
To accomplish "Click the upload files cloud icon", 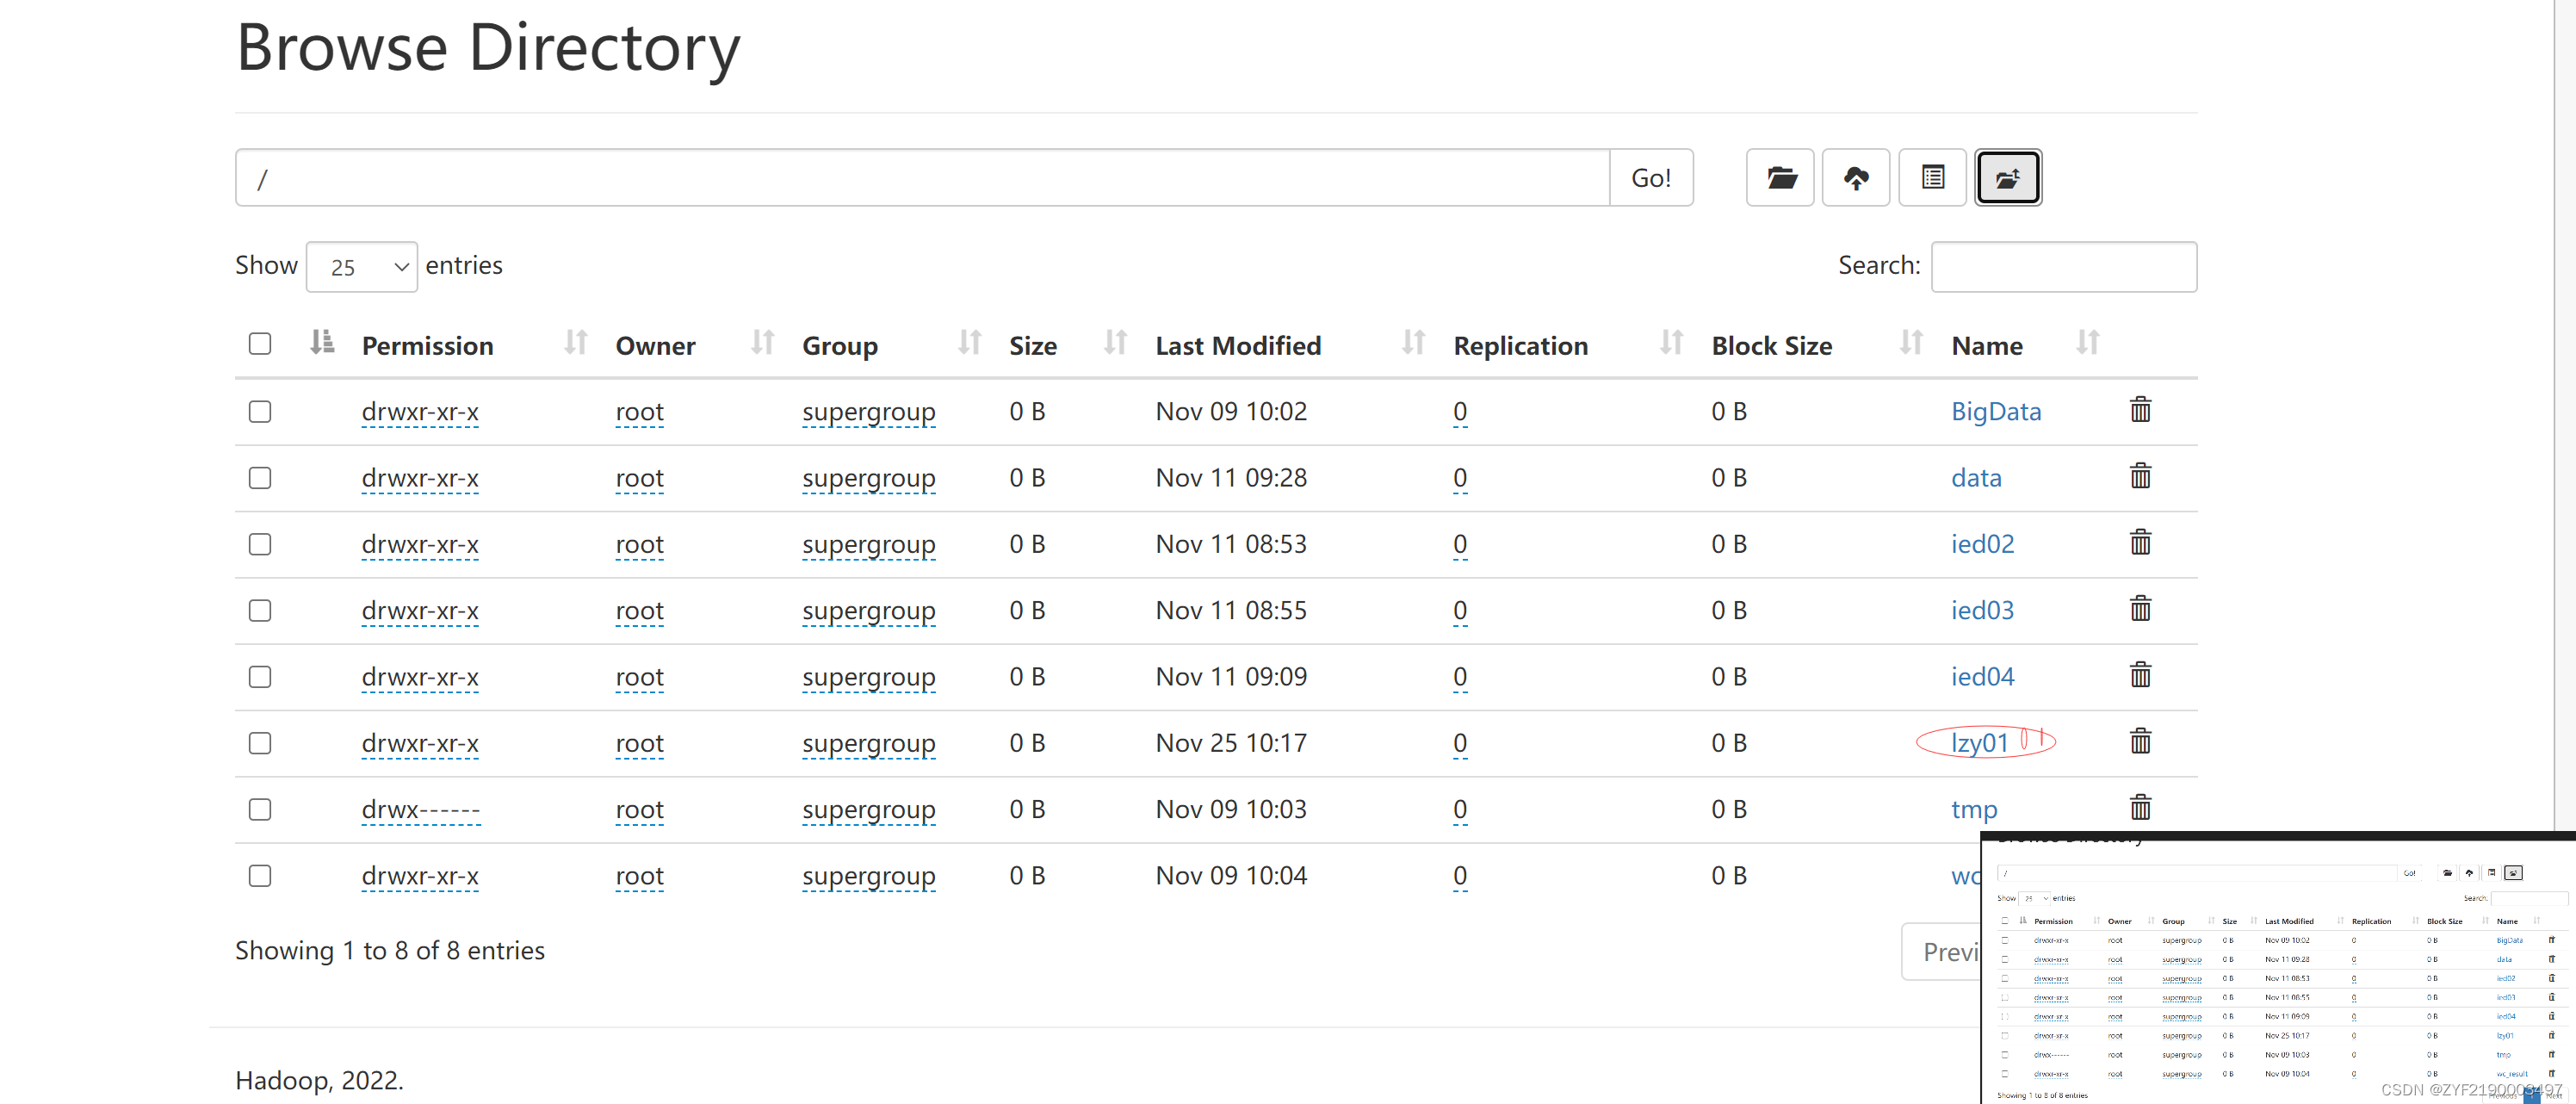I will pos(1855,178).
